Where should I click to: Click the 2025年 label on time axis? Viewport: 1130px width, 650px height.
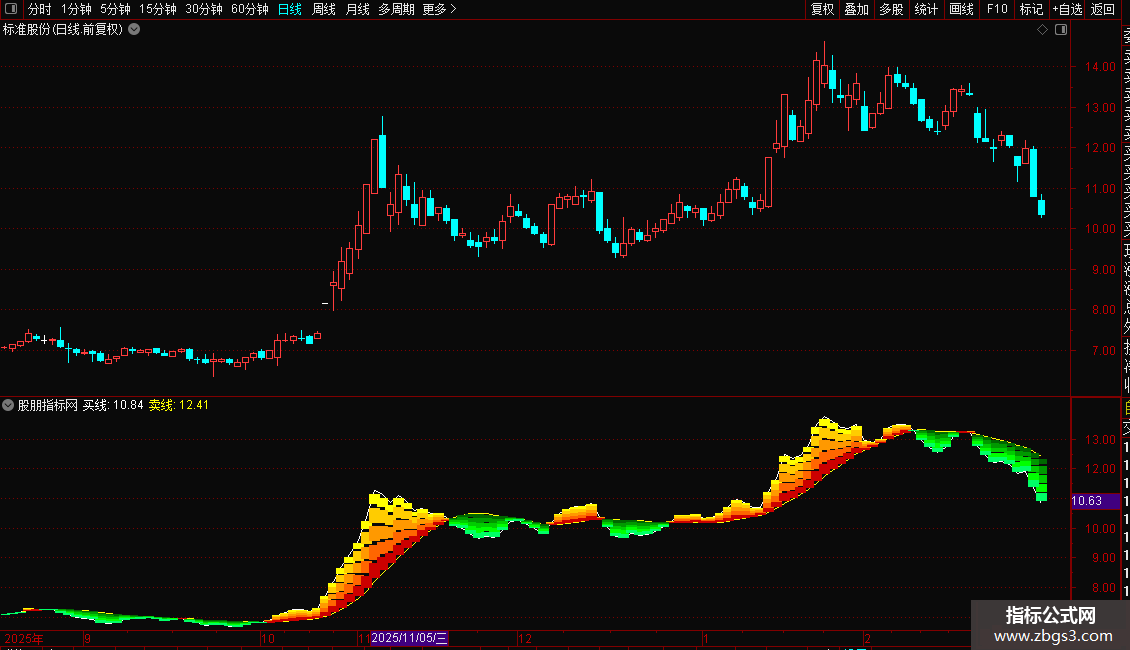coord(24,638)
